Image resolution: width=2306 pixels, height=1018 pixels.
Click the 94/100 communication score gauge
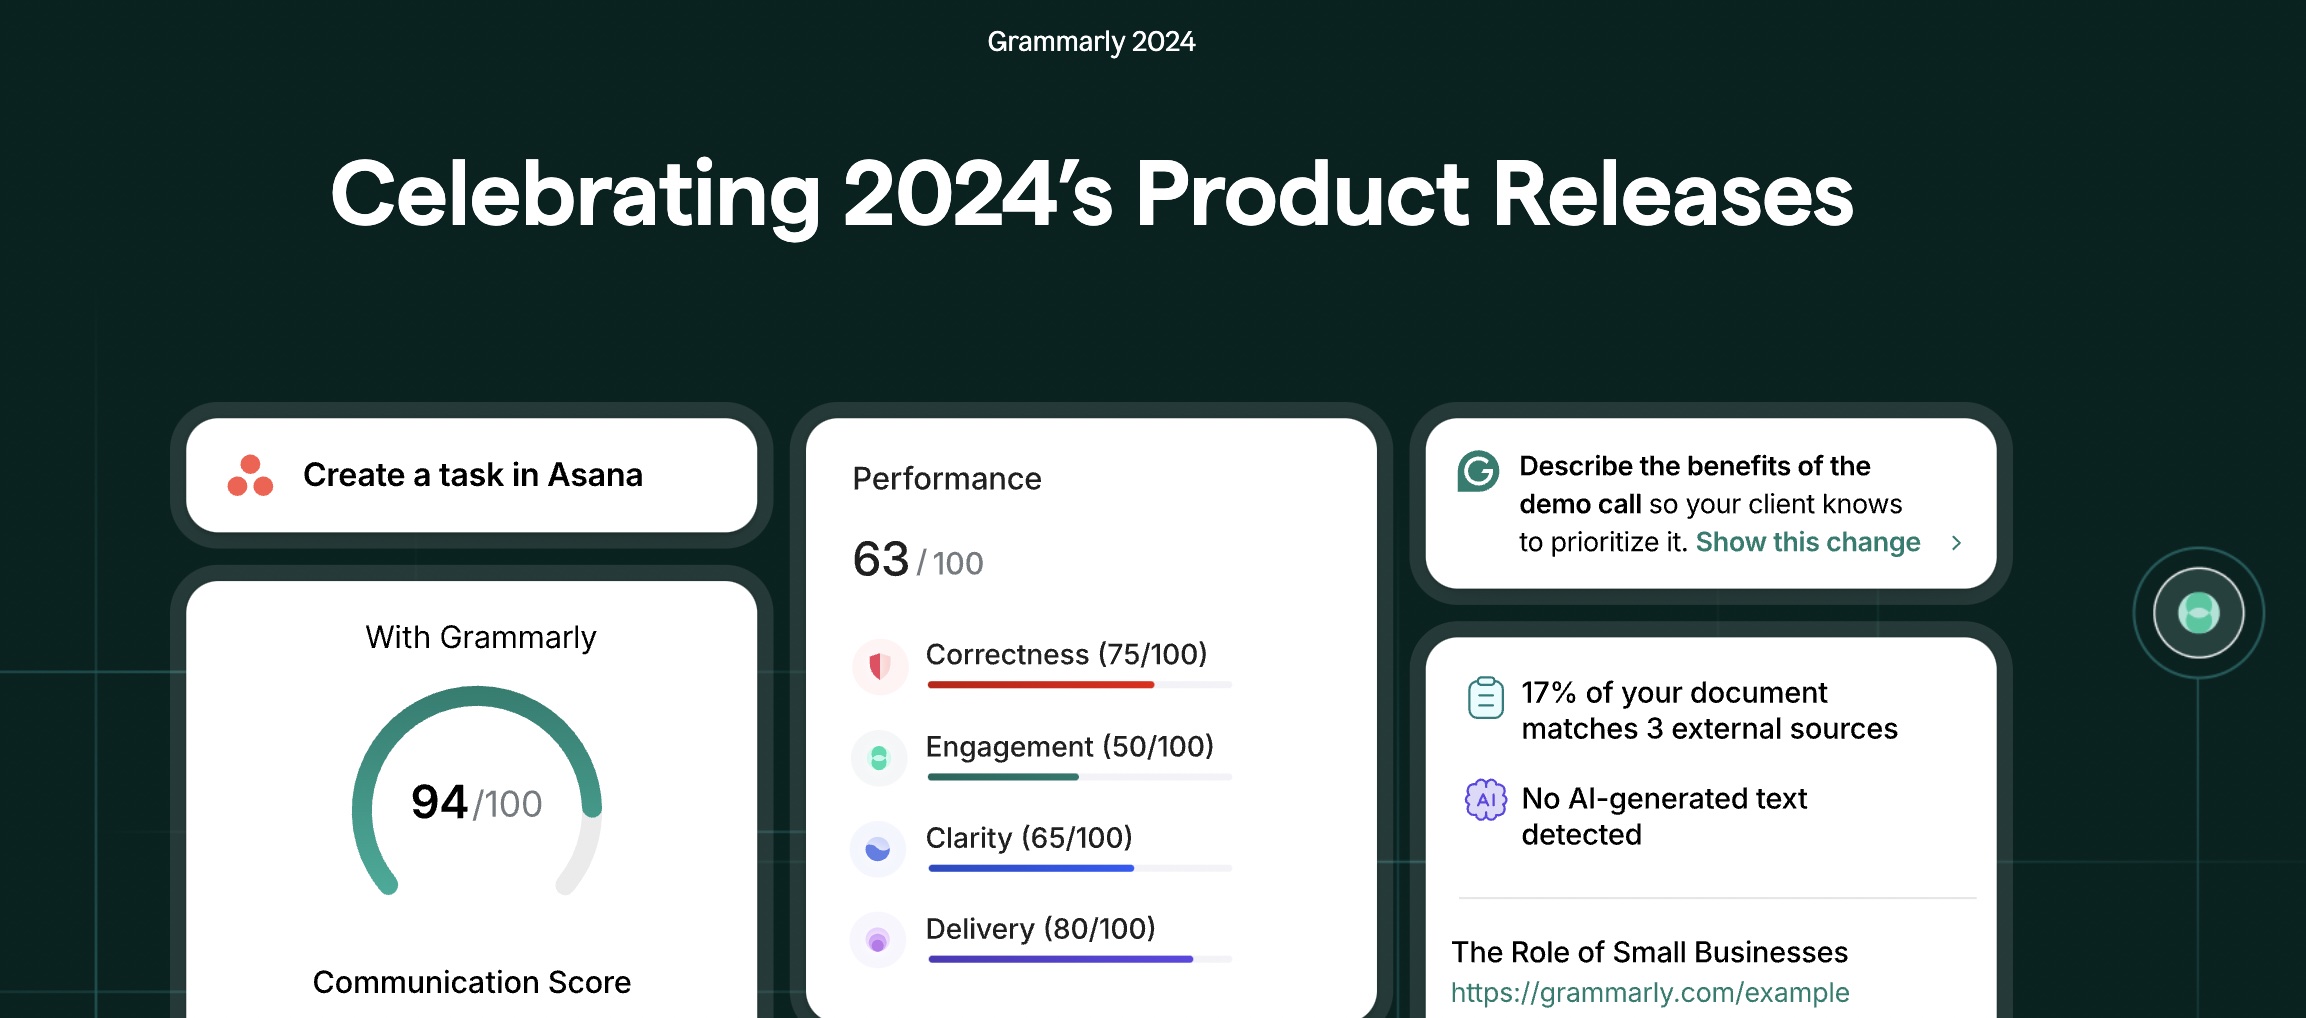click(x=477, y=792)
